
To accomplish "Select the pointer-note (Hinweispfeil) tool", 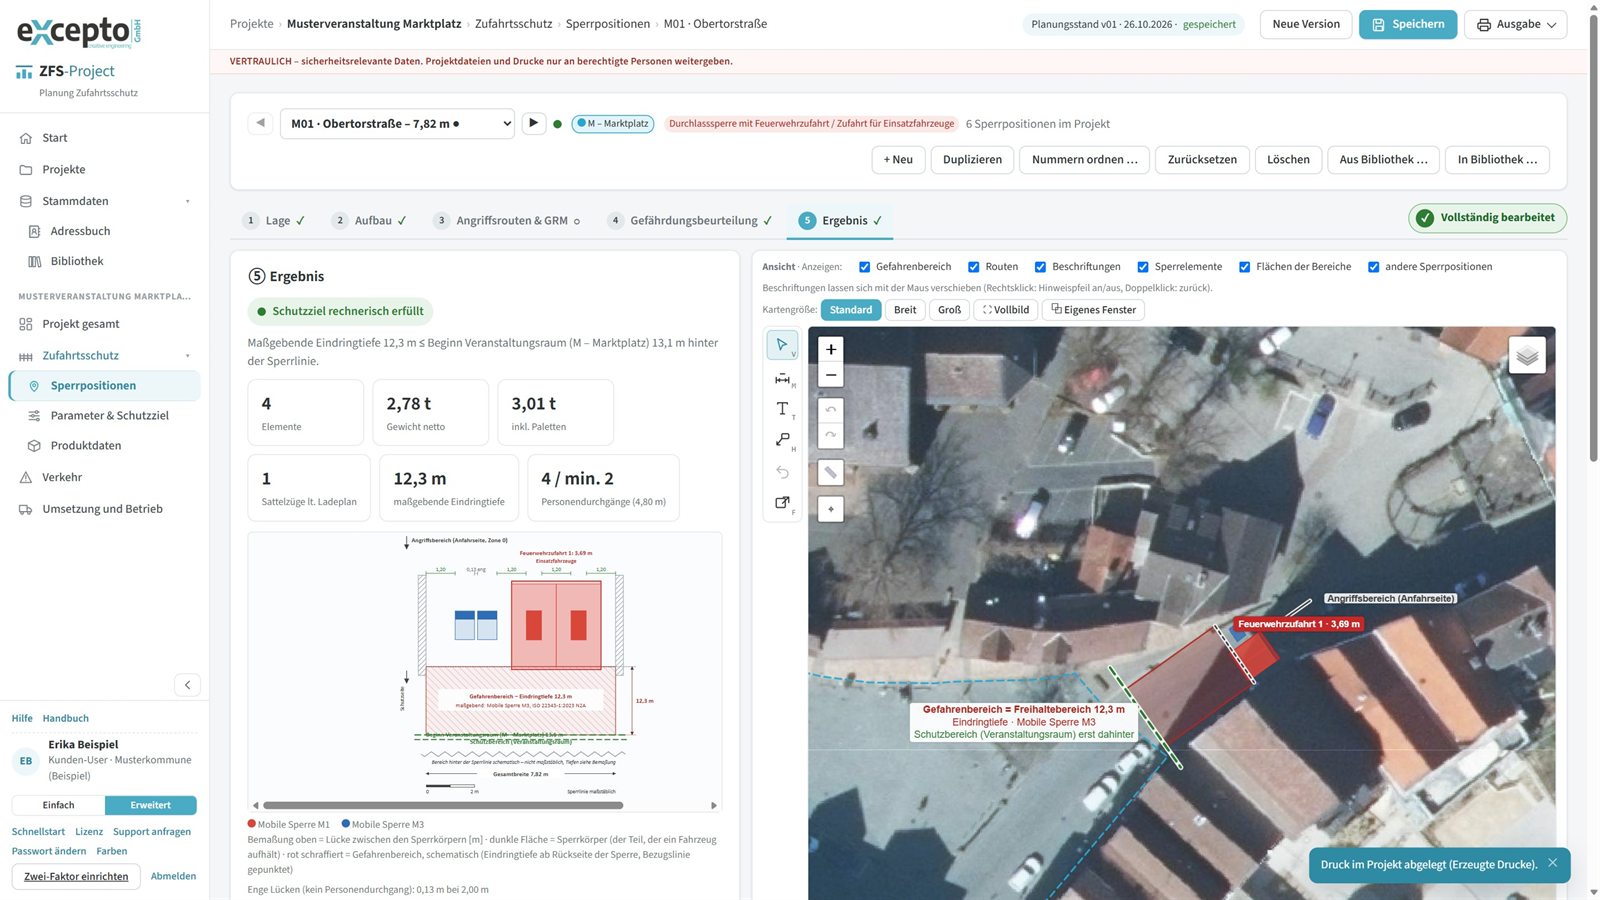I will [782, 440].
